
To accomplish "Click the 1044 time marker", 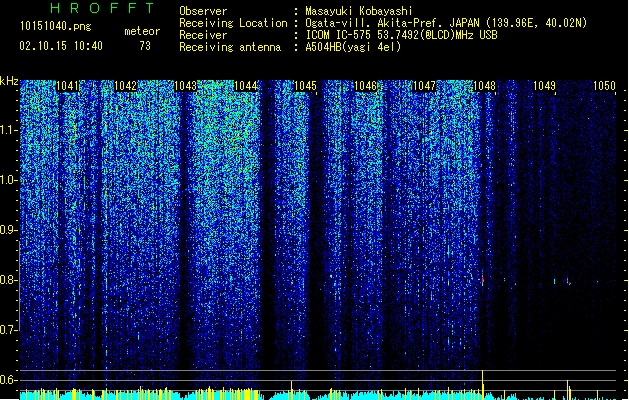I will point(246,86).
